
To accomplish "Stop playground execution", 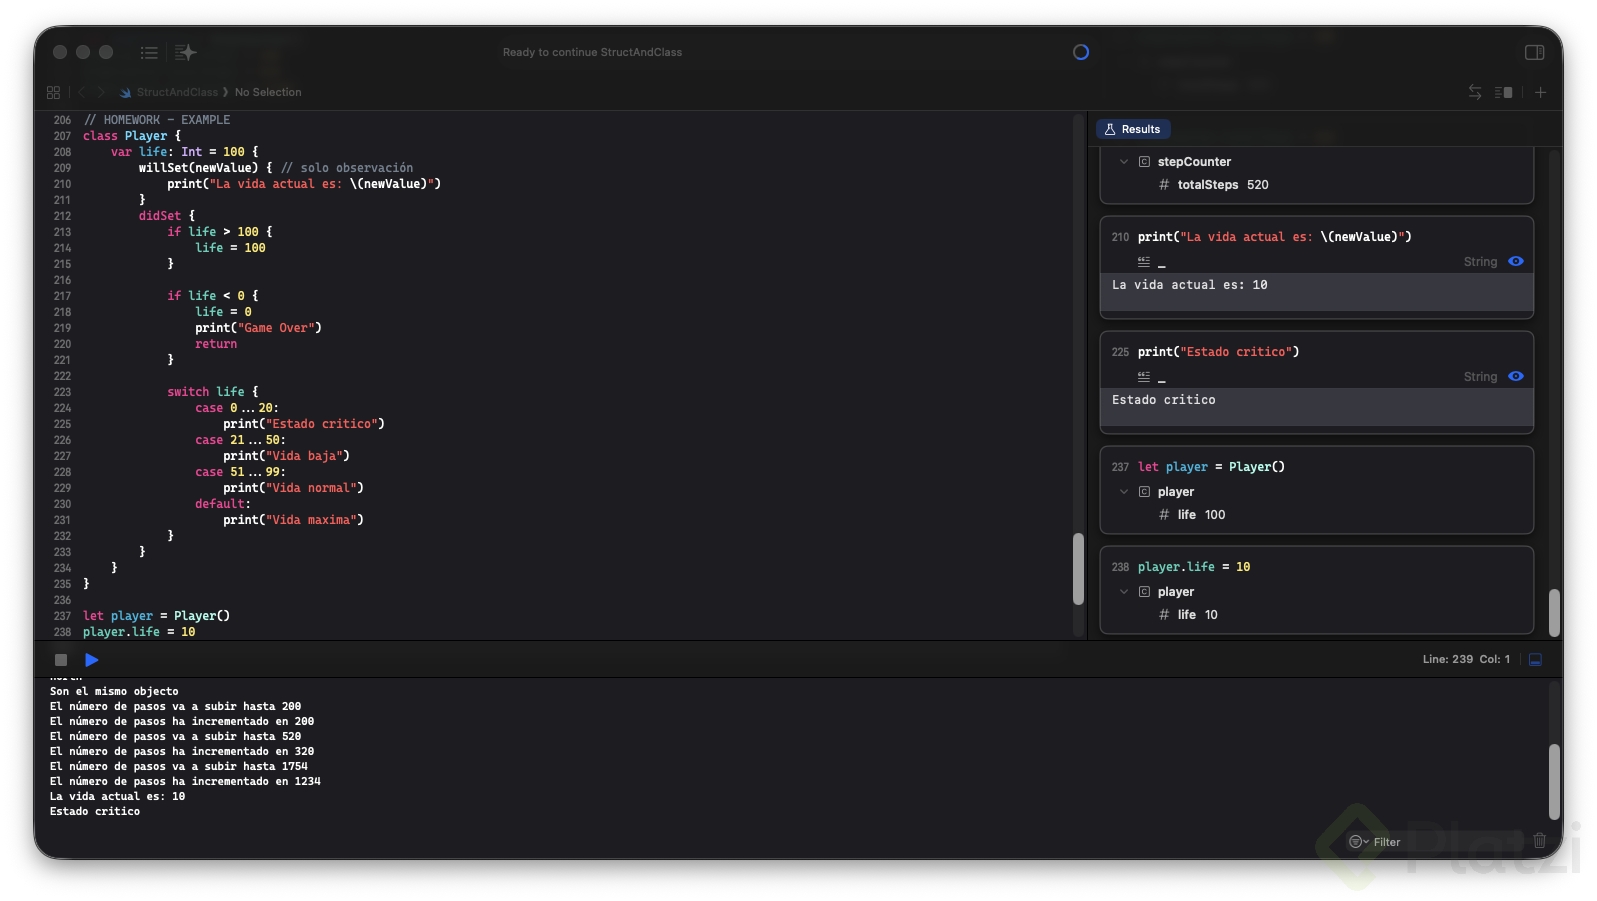I will [61, 660].
